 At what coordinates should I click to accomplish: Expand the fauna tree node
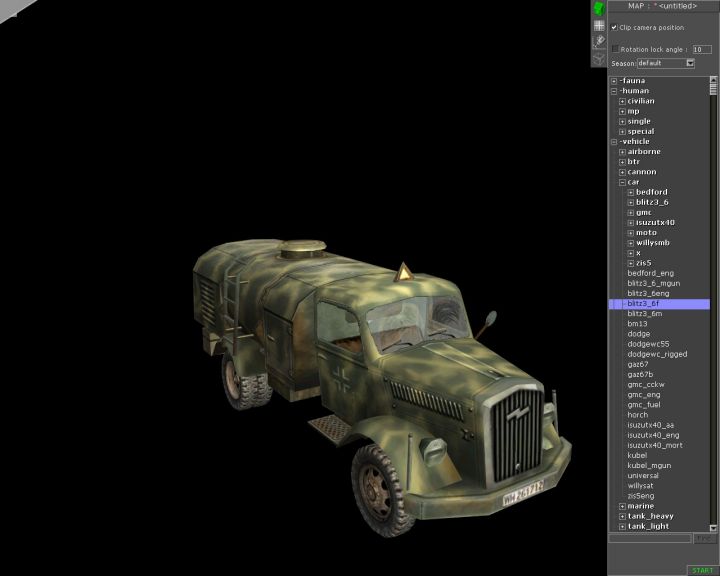(614, 81)
